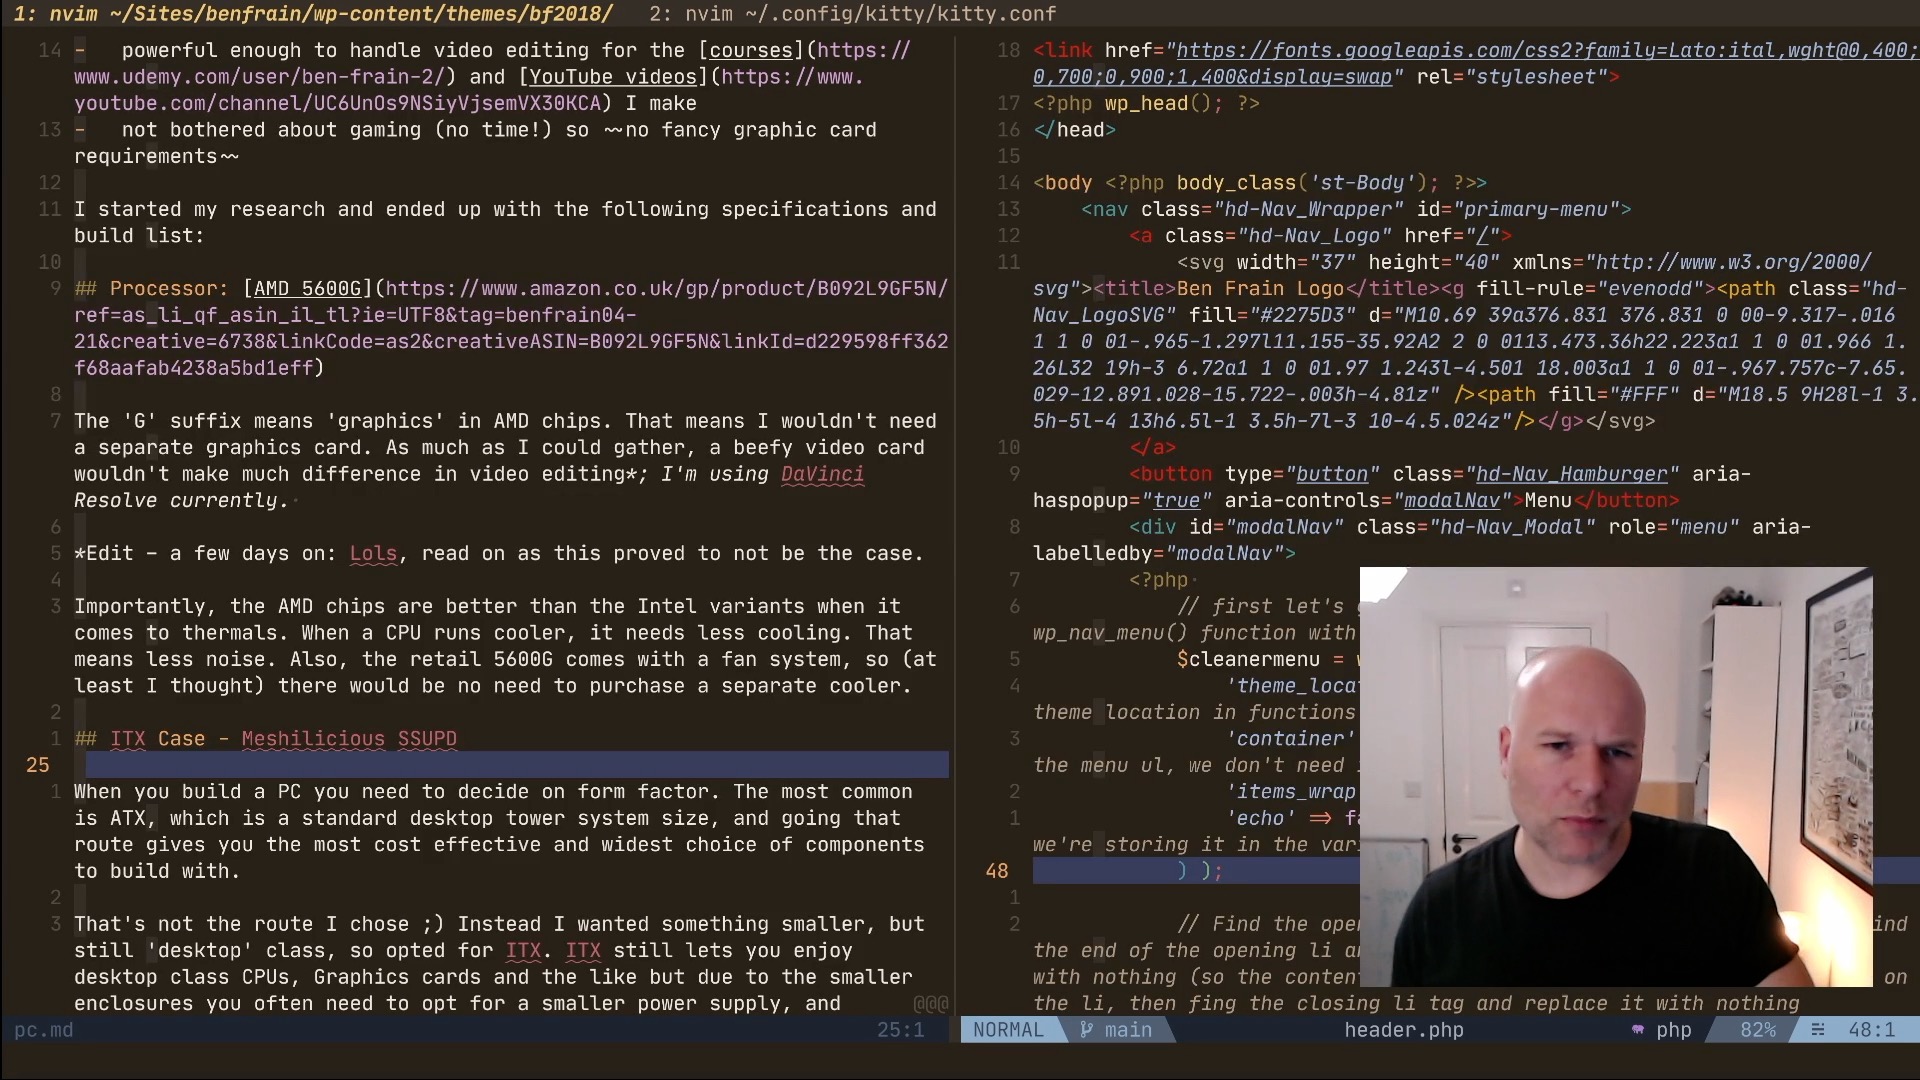The image size is (1920, 1080).
Task: Click the 'YouTube videos' markdown link text
Action: tap(613, 77)
